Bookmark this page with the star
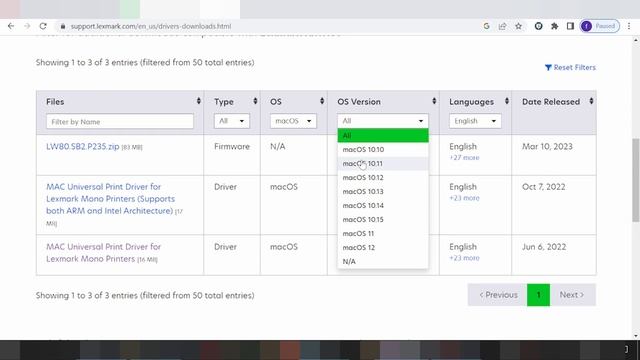Viewport: 640px width, 360px height. coord(518,26)
